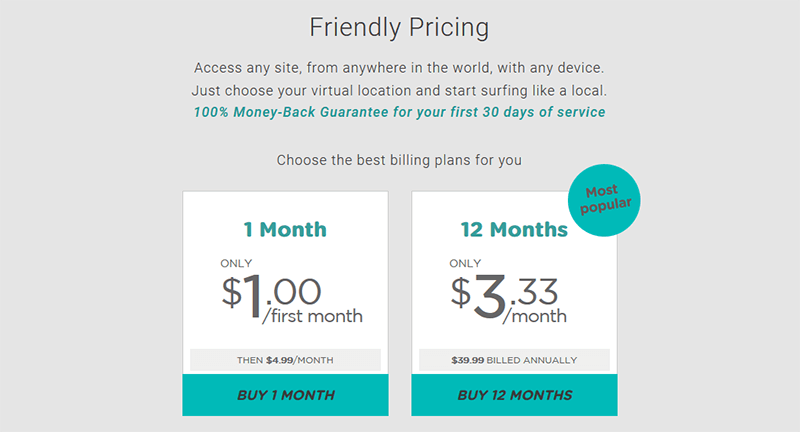This screenshot has width=800, height=432.
Task: Click the Friendly Pricing title
Action: click(399, 28)
